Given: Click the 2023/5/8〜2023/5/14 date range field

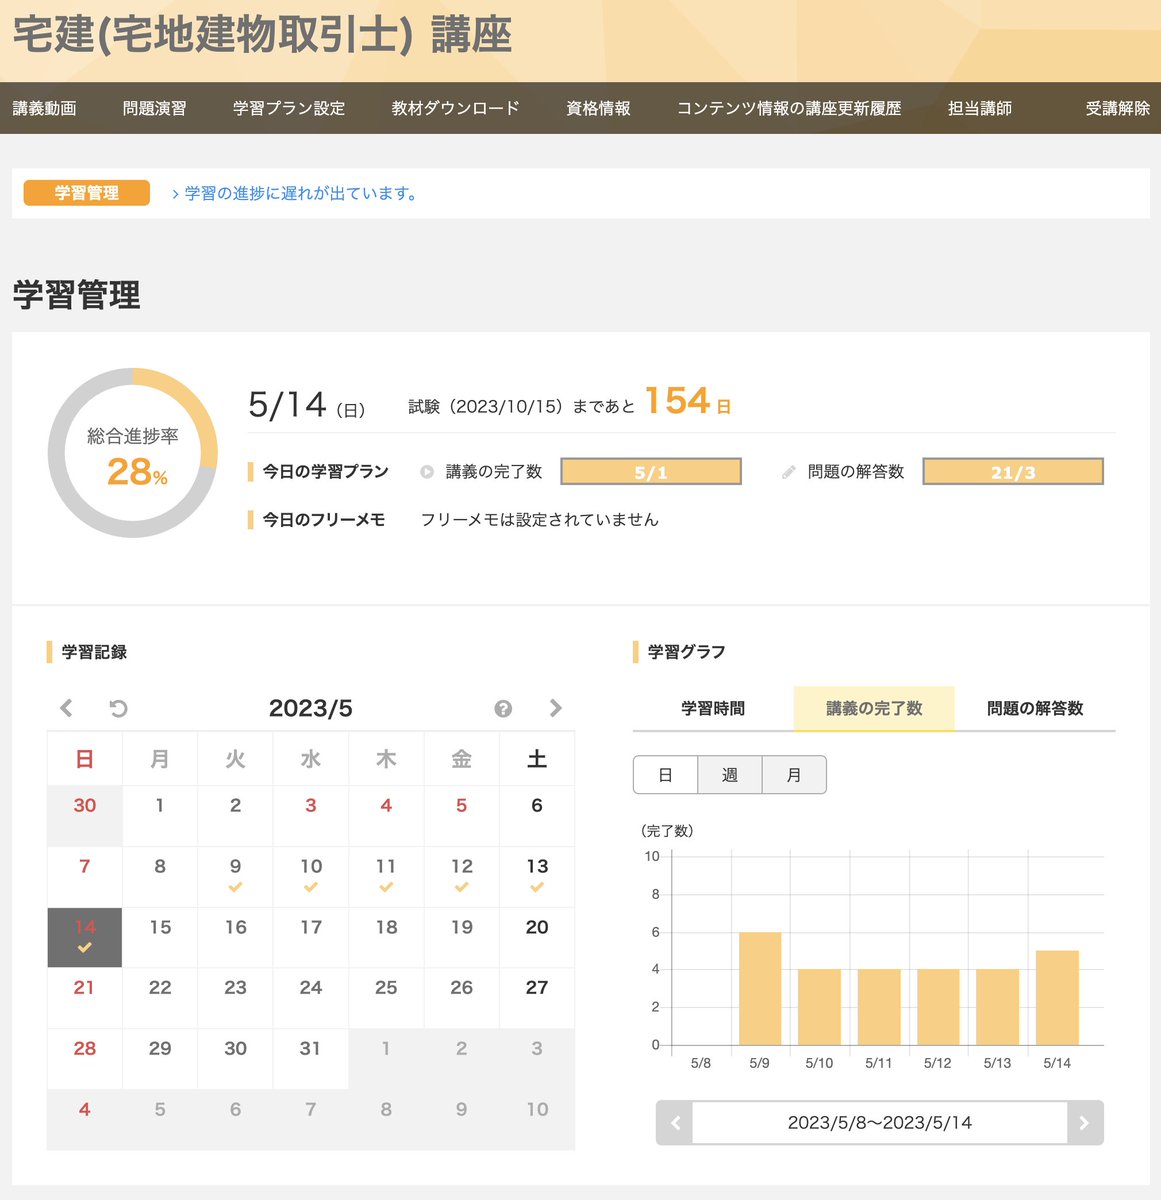Looking at the screenshot, I should point(880,1123).
